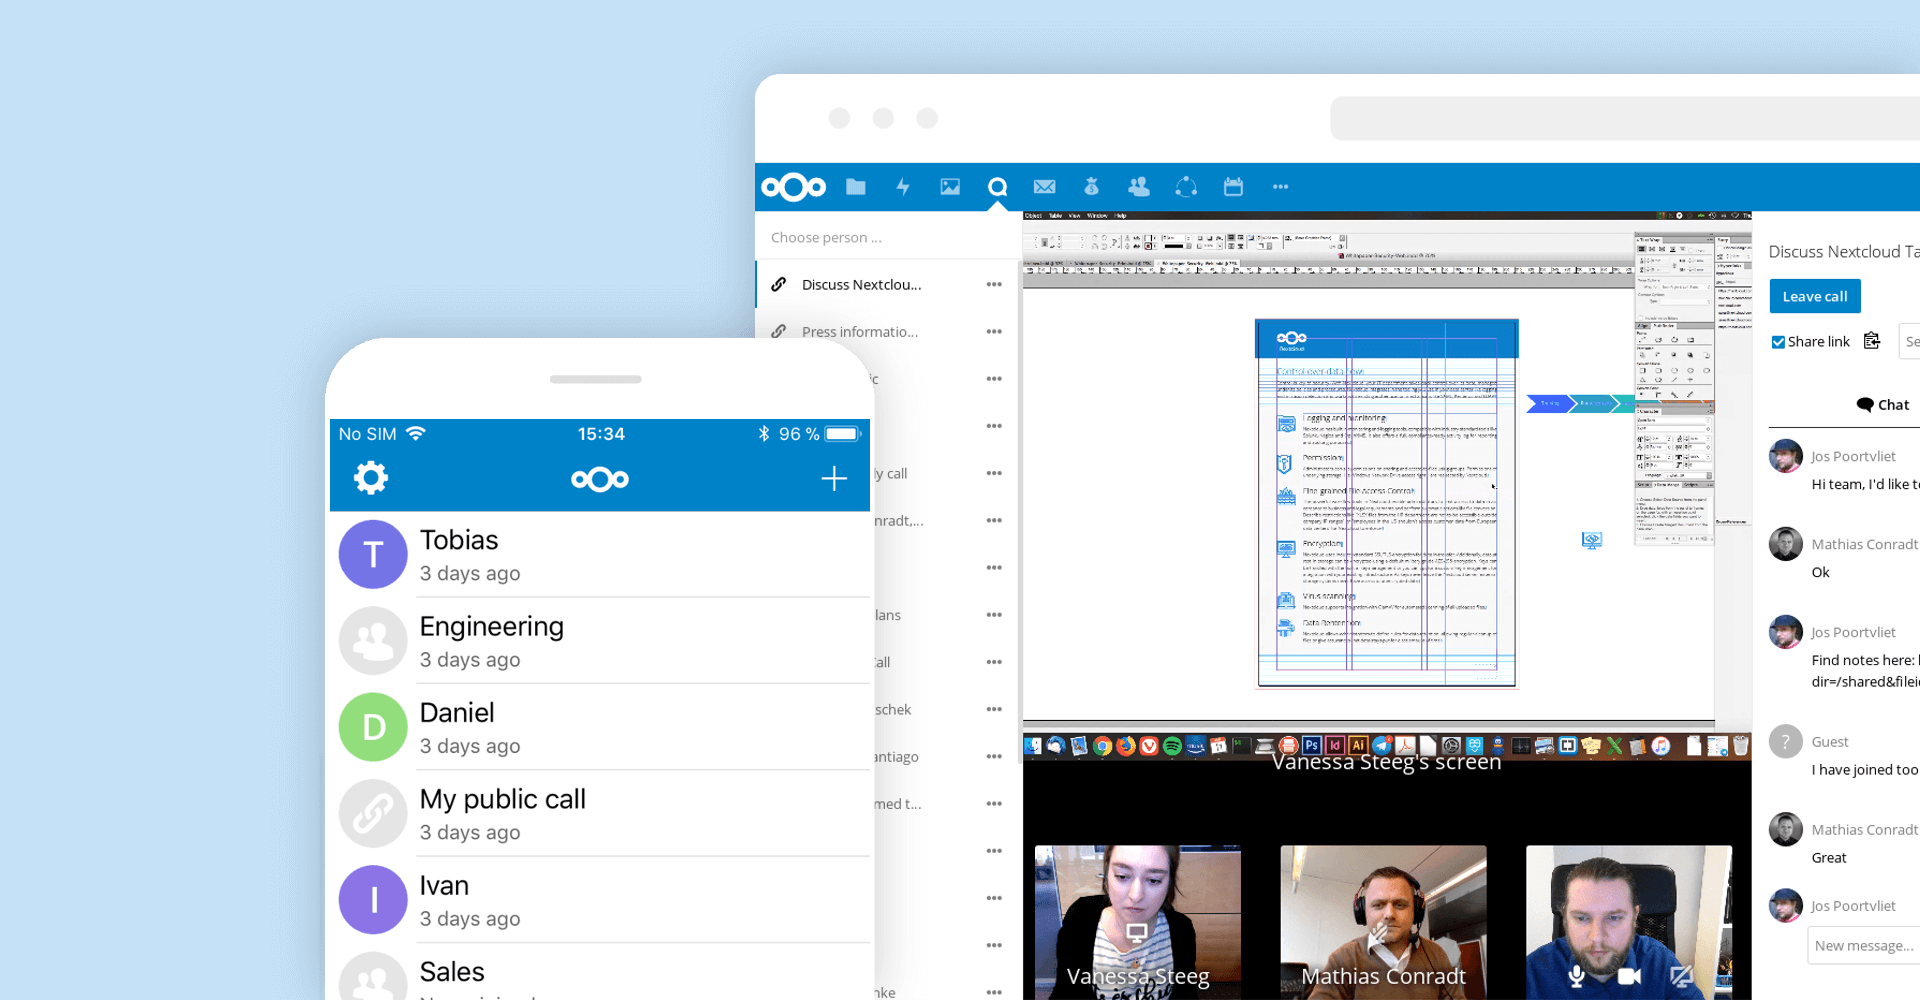Open options menu for Discuss Nextcloud room
The image size is (1920, 1000).
[x=994, y=285]
